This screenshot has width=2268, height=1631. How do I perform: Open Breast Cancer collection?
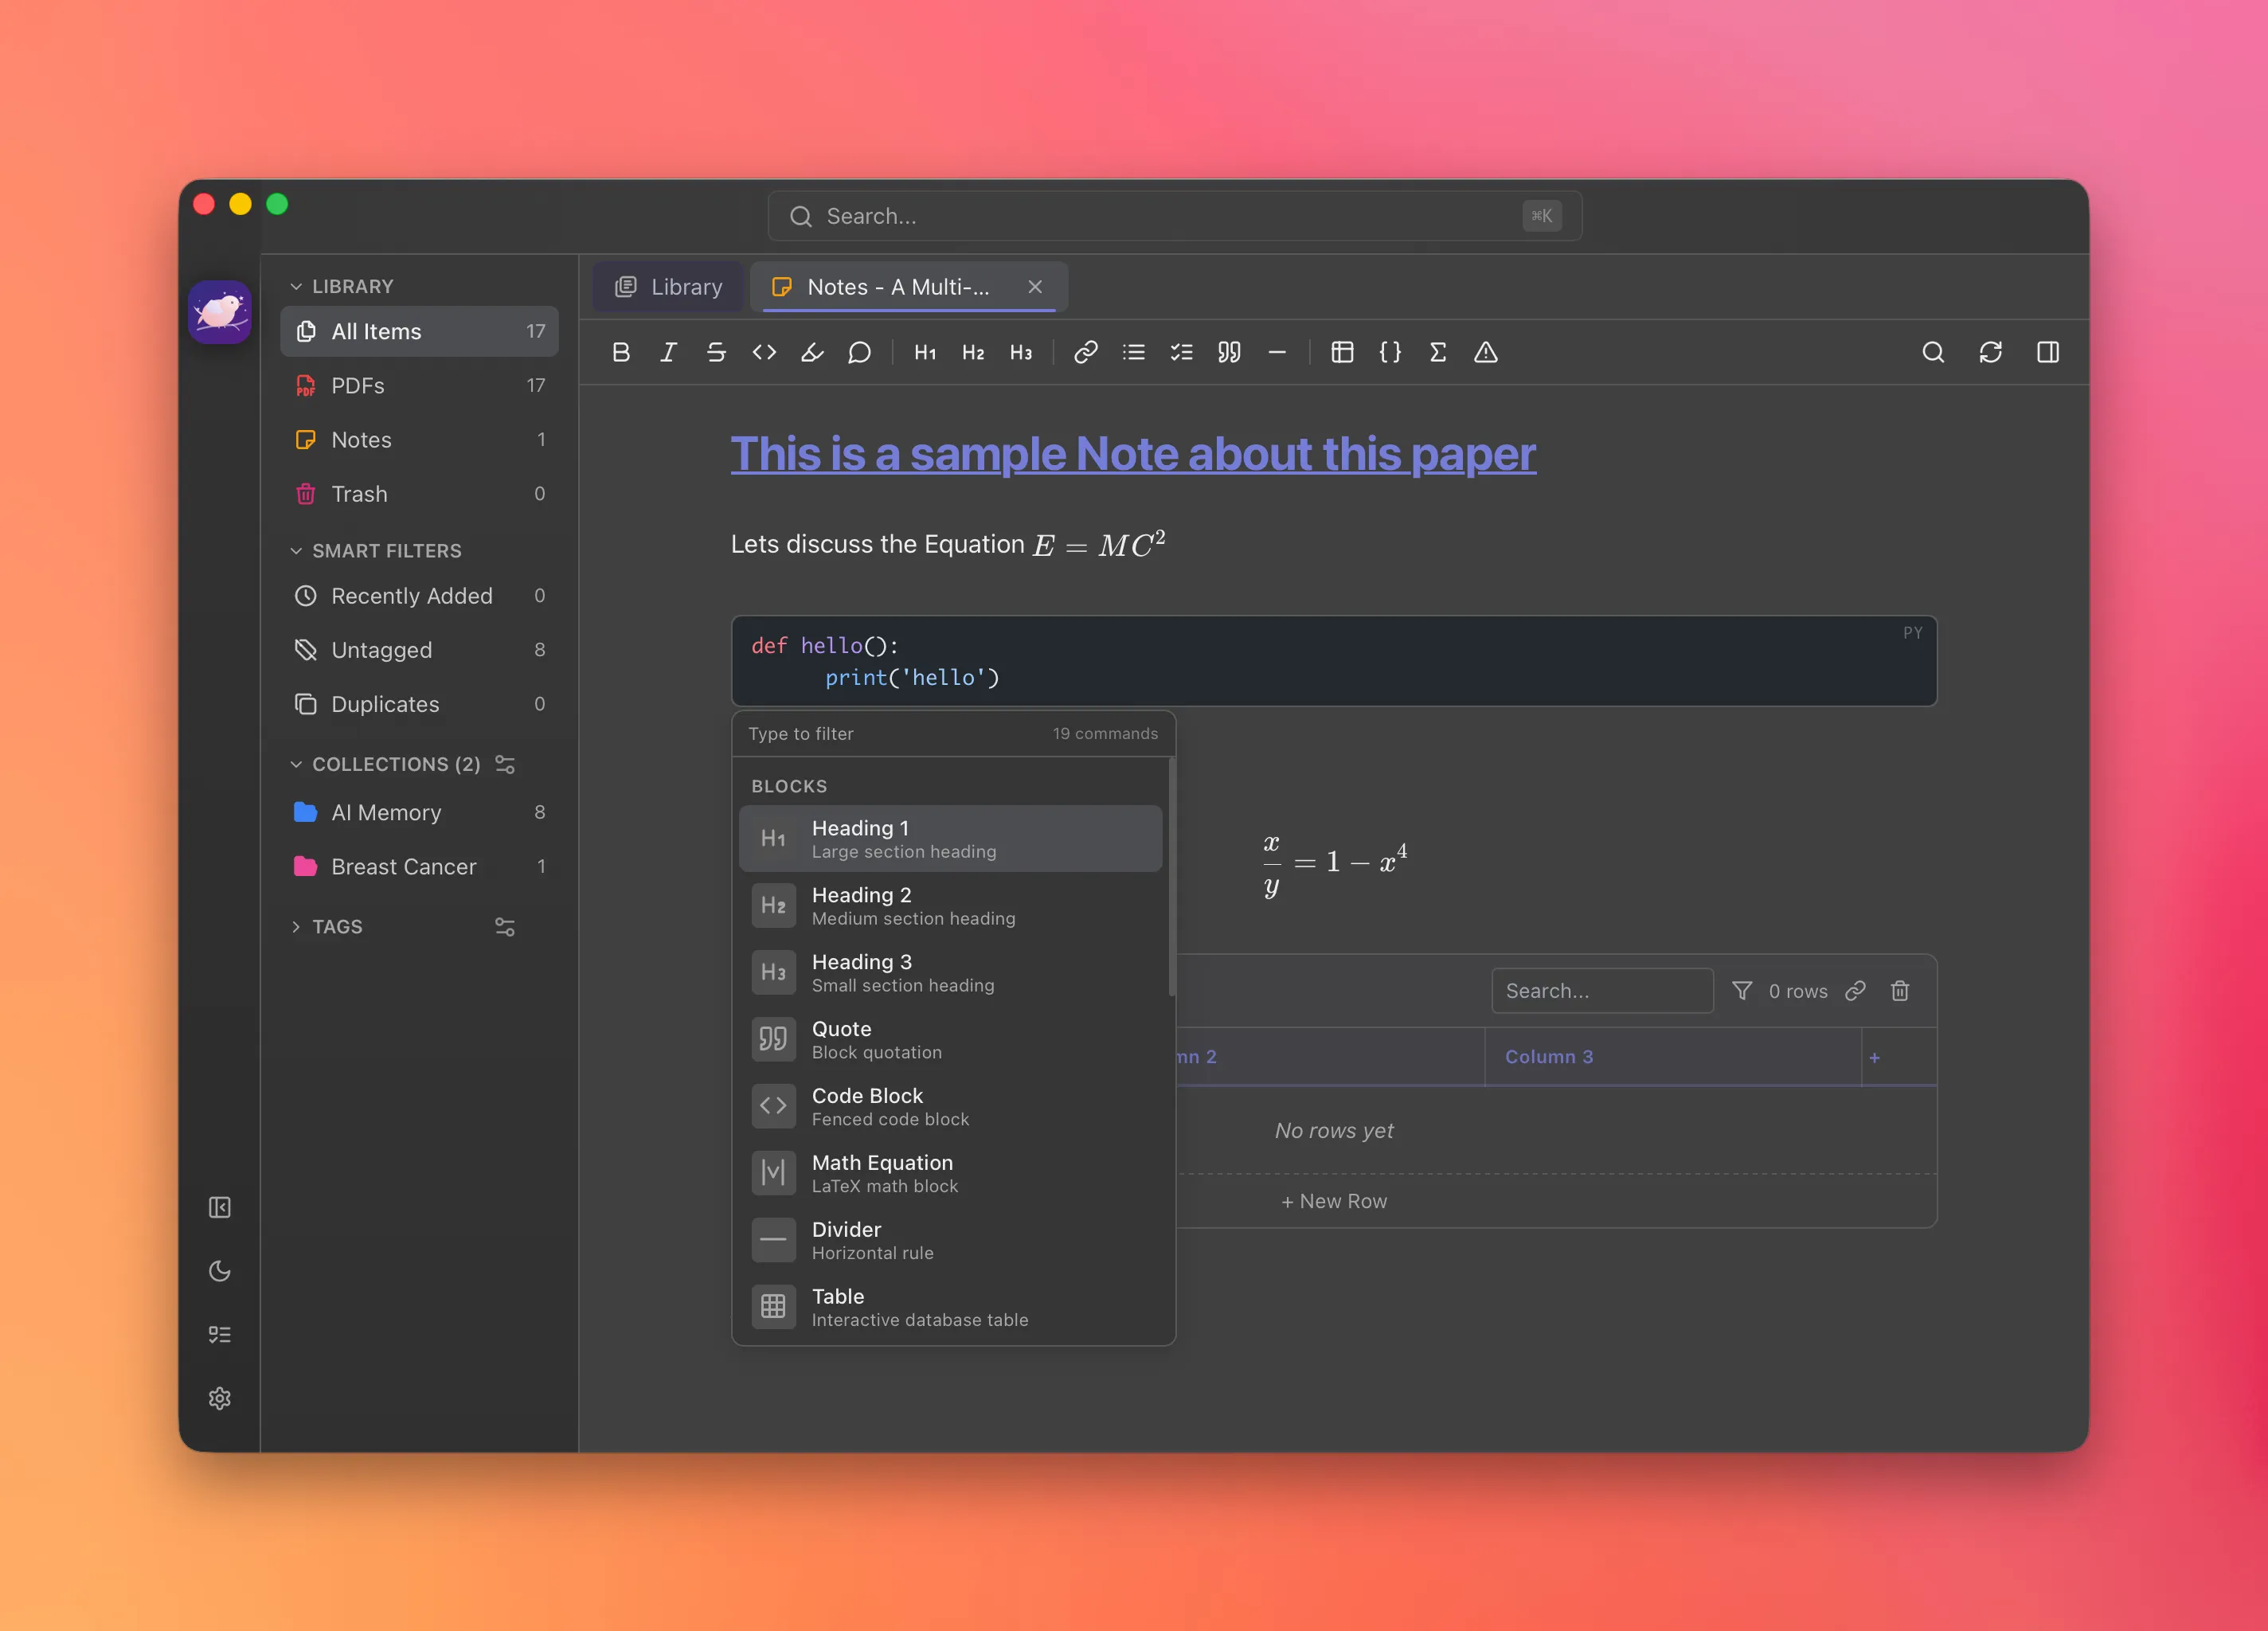pos(419,867)
